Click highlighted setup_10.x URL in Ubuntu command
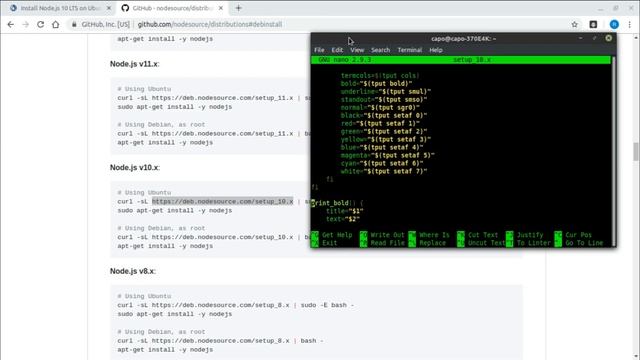The width and height of the screenshot is (640, 360). 222,202
